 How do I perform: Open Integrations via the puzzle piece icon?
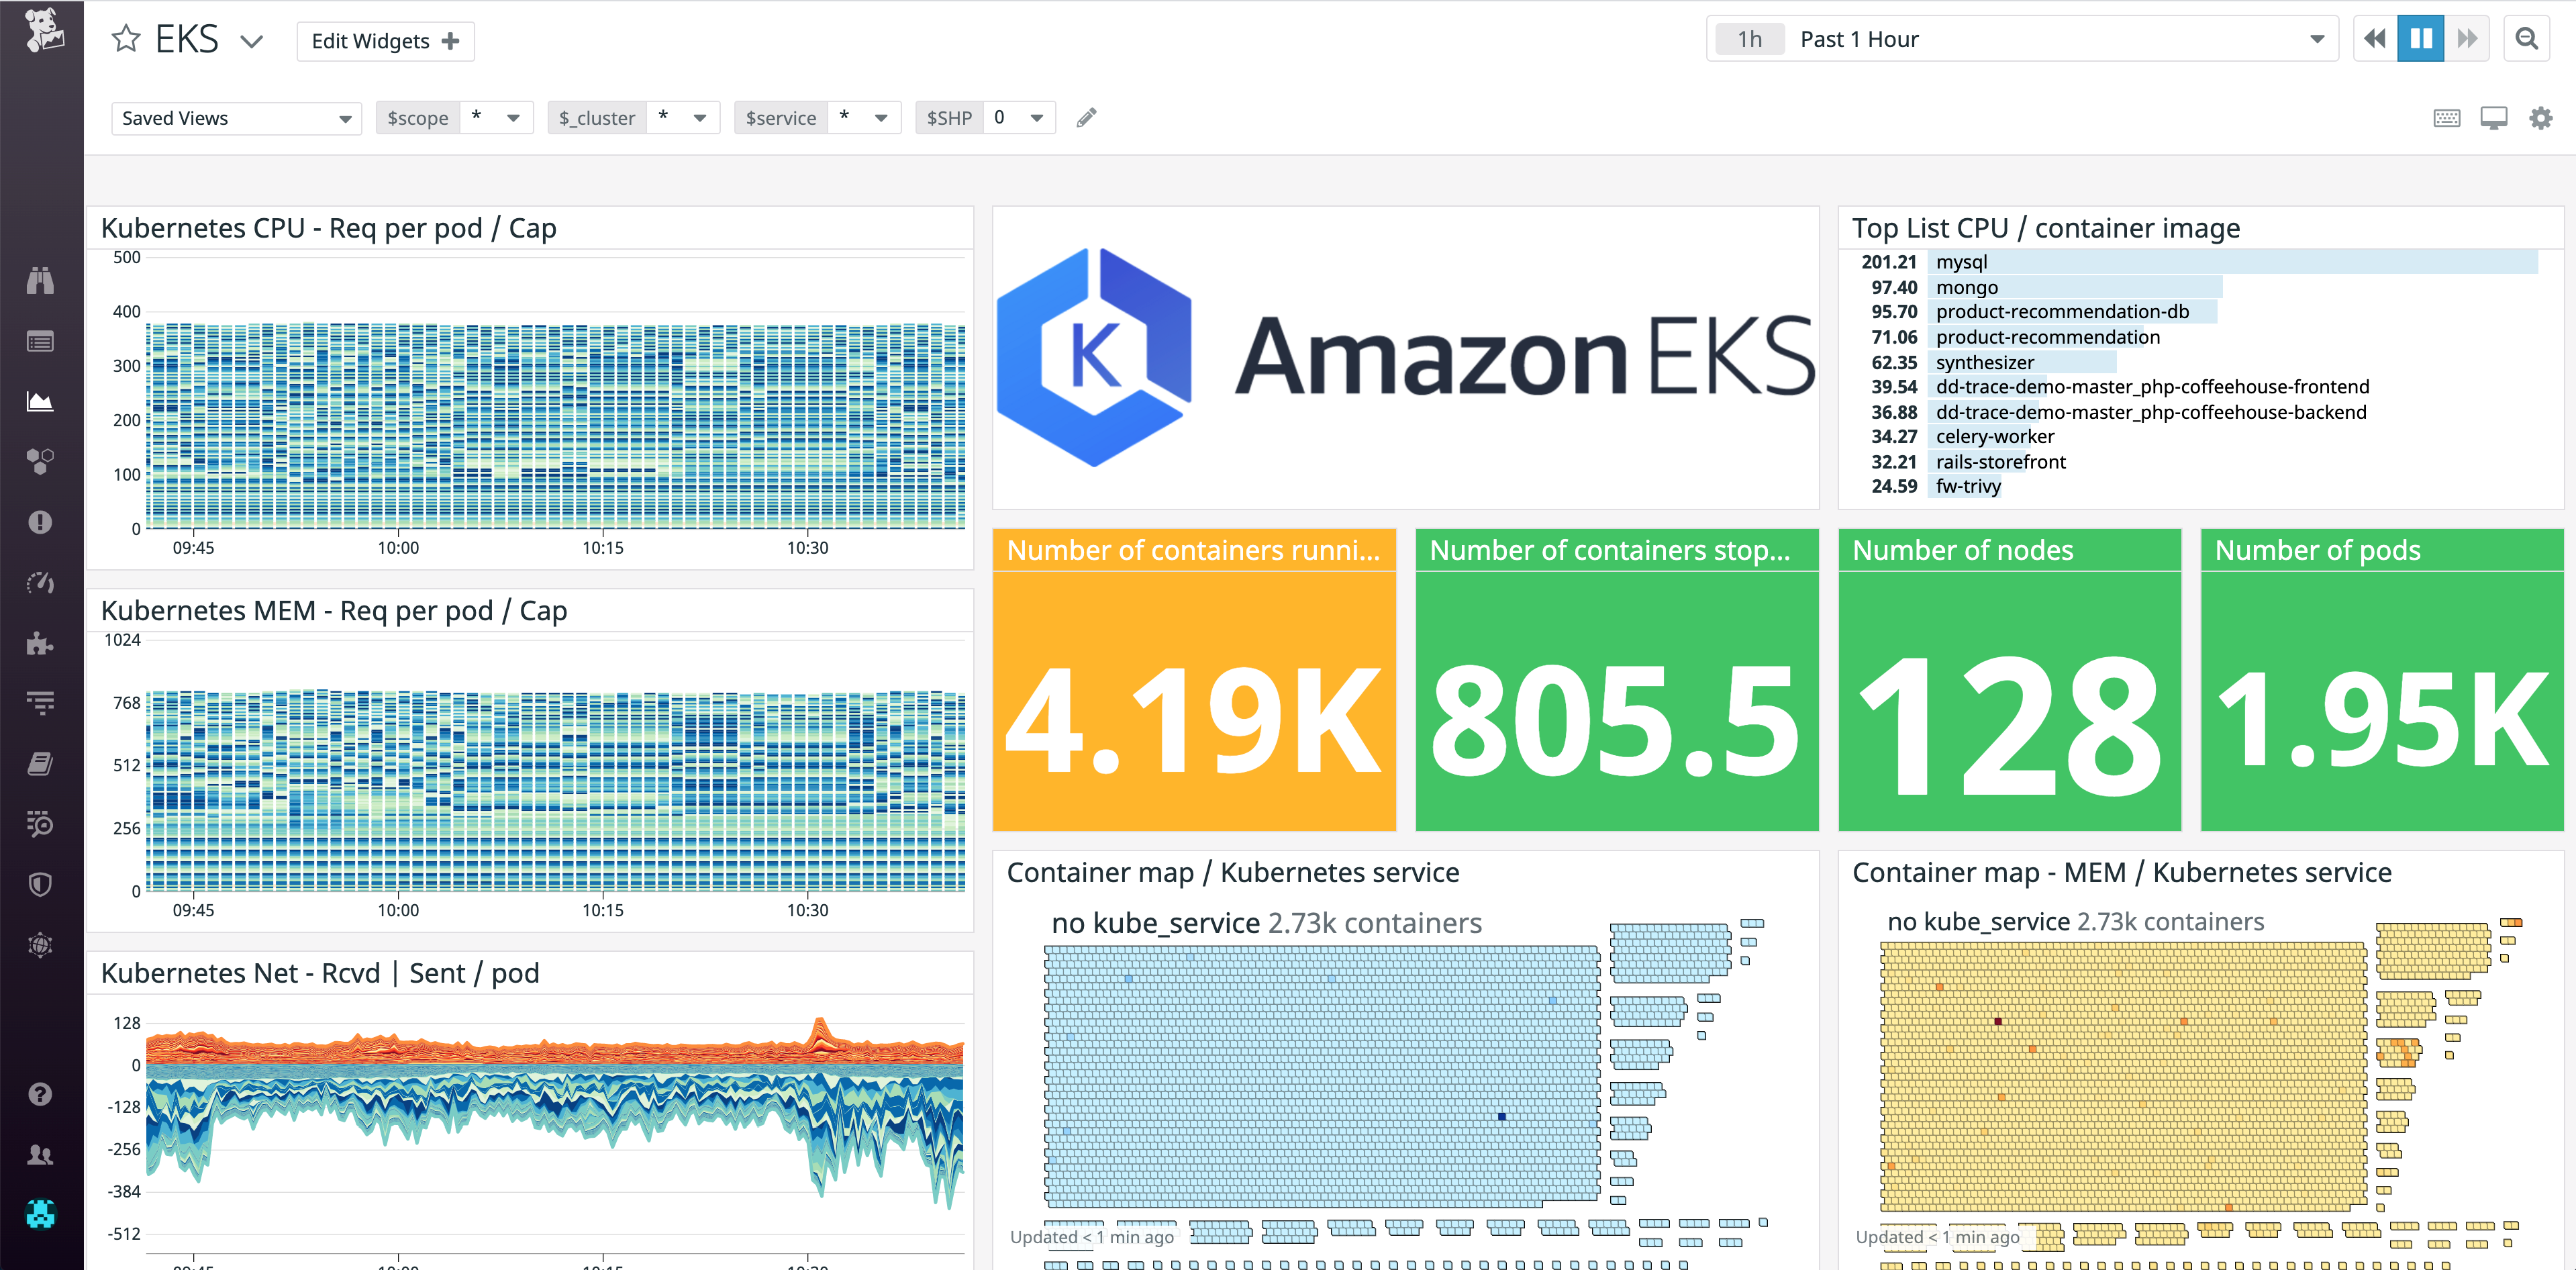(40, 643)
